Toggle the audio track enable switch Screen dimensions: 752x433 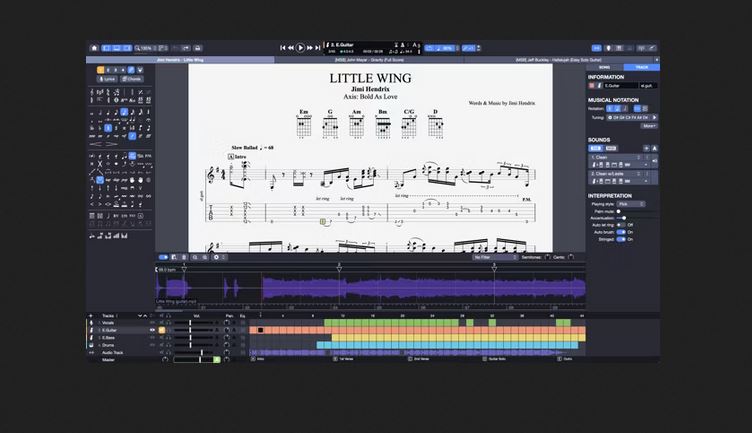pyautogui.click(x=164, y=257)
